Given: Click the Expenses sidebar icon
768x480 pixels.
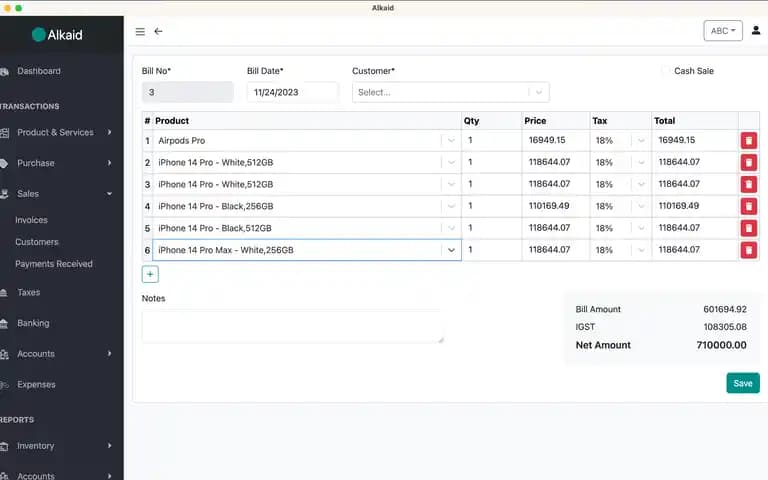Looking at the screenshot, I should 4,385.
